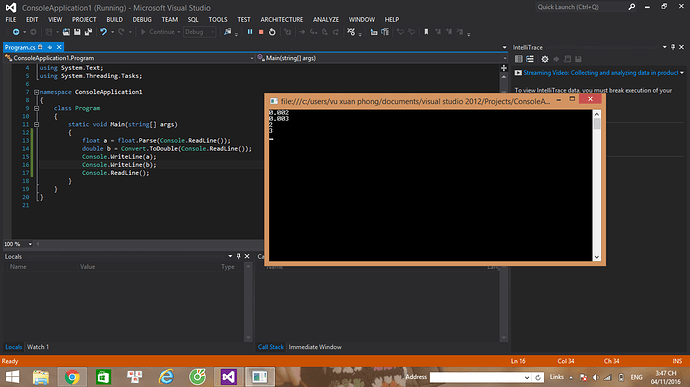
Task: Open the FILE menu
Action: tap(11, 19)
